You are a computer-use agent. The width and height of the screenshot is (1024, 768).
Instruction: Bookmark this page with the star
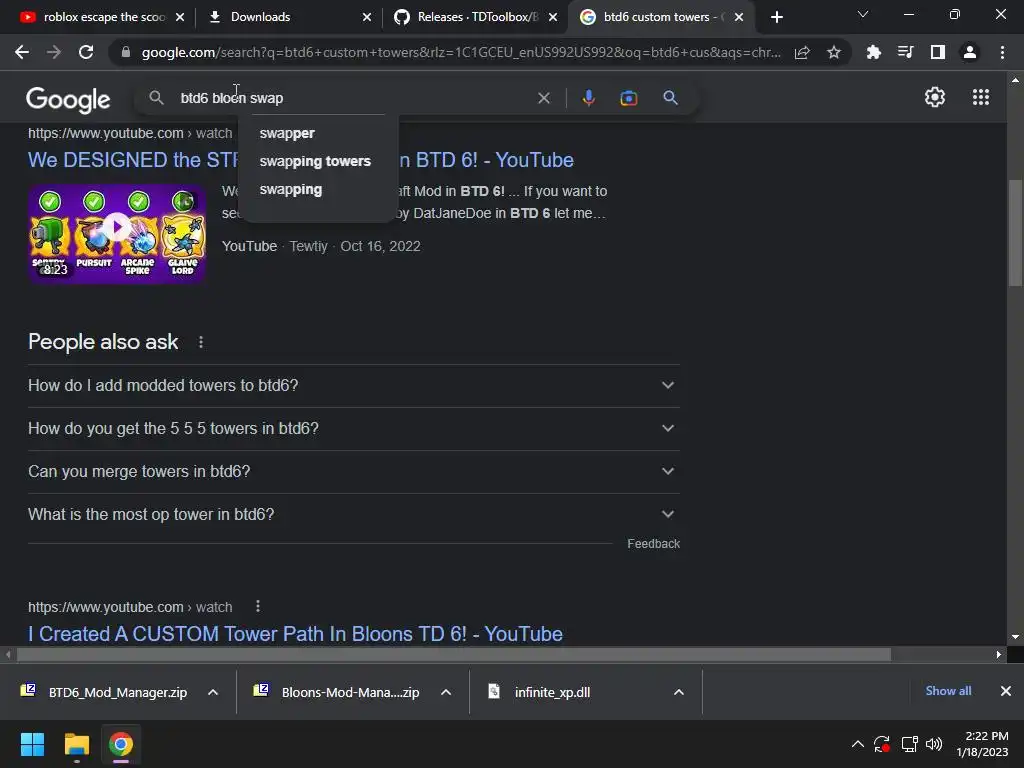(x=834, y=52)
